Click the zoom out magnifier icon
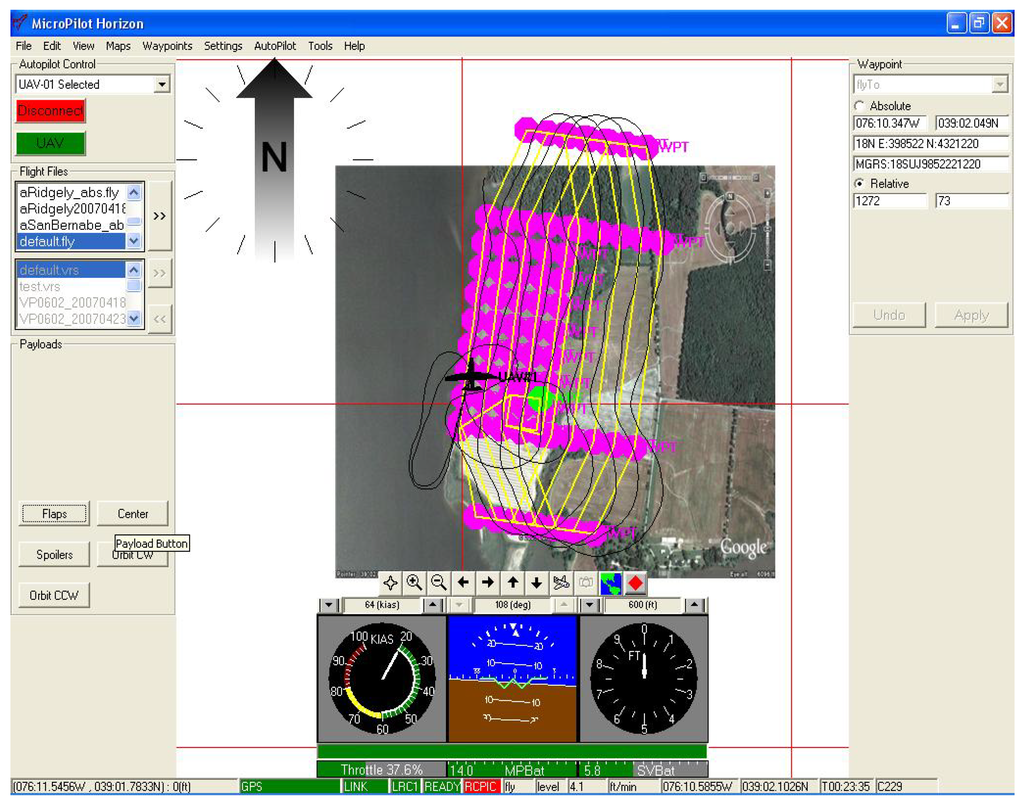The image size is (1024, 803). coord(438,582)
